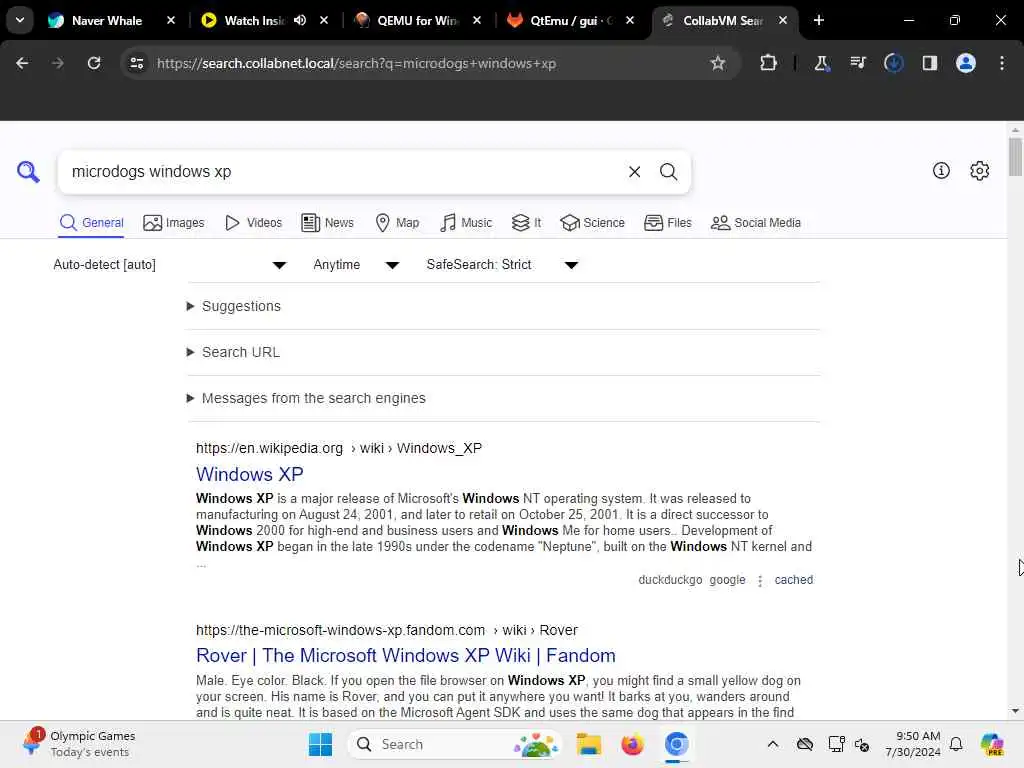Open Copilot preview icon in taskbar
Viewport: 1024px width, 768px height.
992,744
